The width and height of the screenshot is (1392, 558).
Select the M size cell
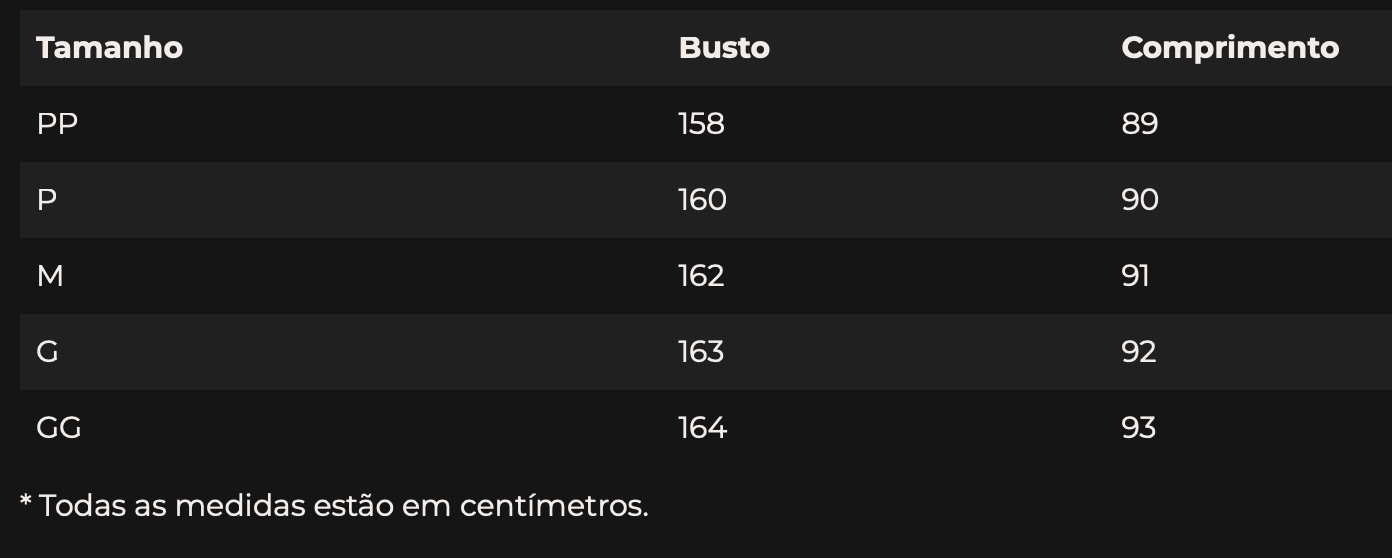50,276
